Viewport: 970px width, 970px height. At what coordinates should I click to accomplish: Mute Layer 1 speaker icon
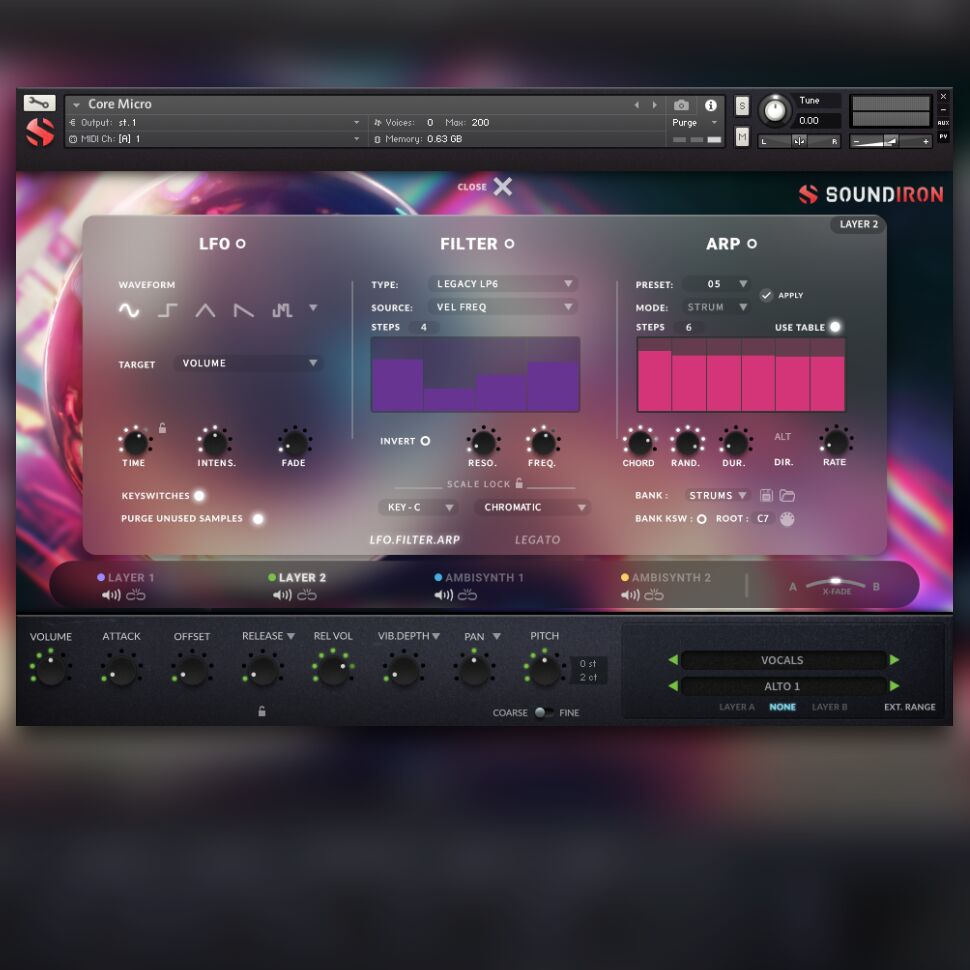[x=111, y=595]
